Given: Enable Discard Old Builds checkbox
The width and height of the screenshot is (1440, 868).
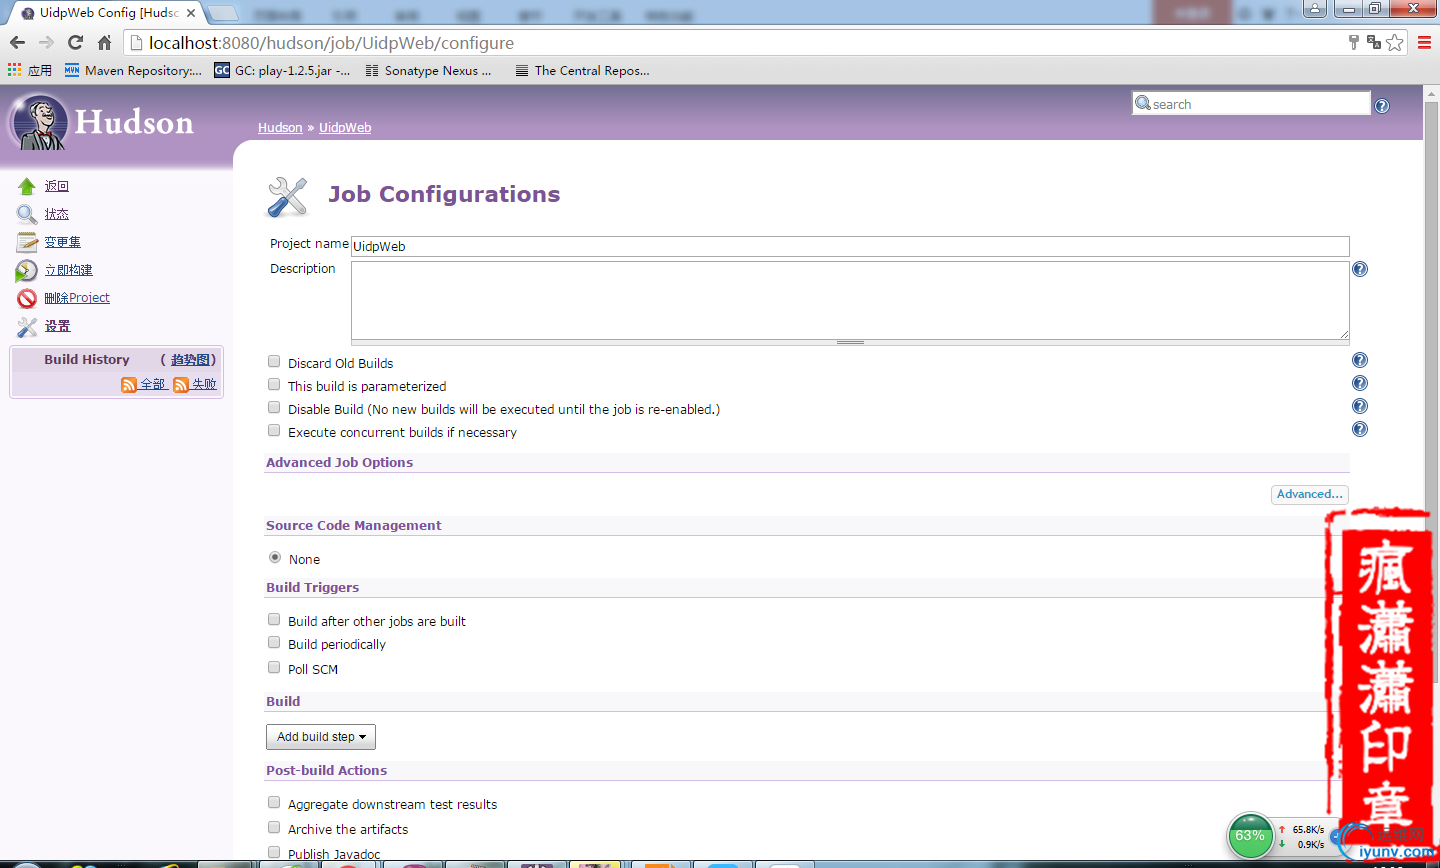Looking at the screenshot, I should click(x=274, y=361).
